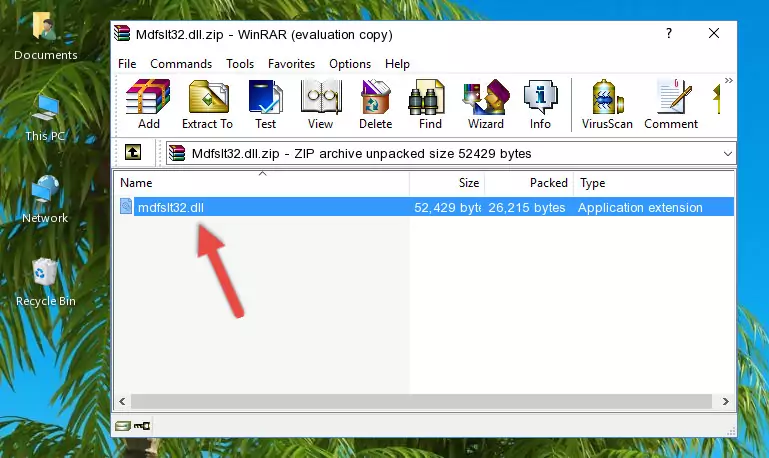Click the Application extension type cell

coord(640,207)
